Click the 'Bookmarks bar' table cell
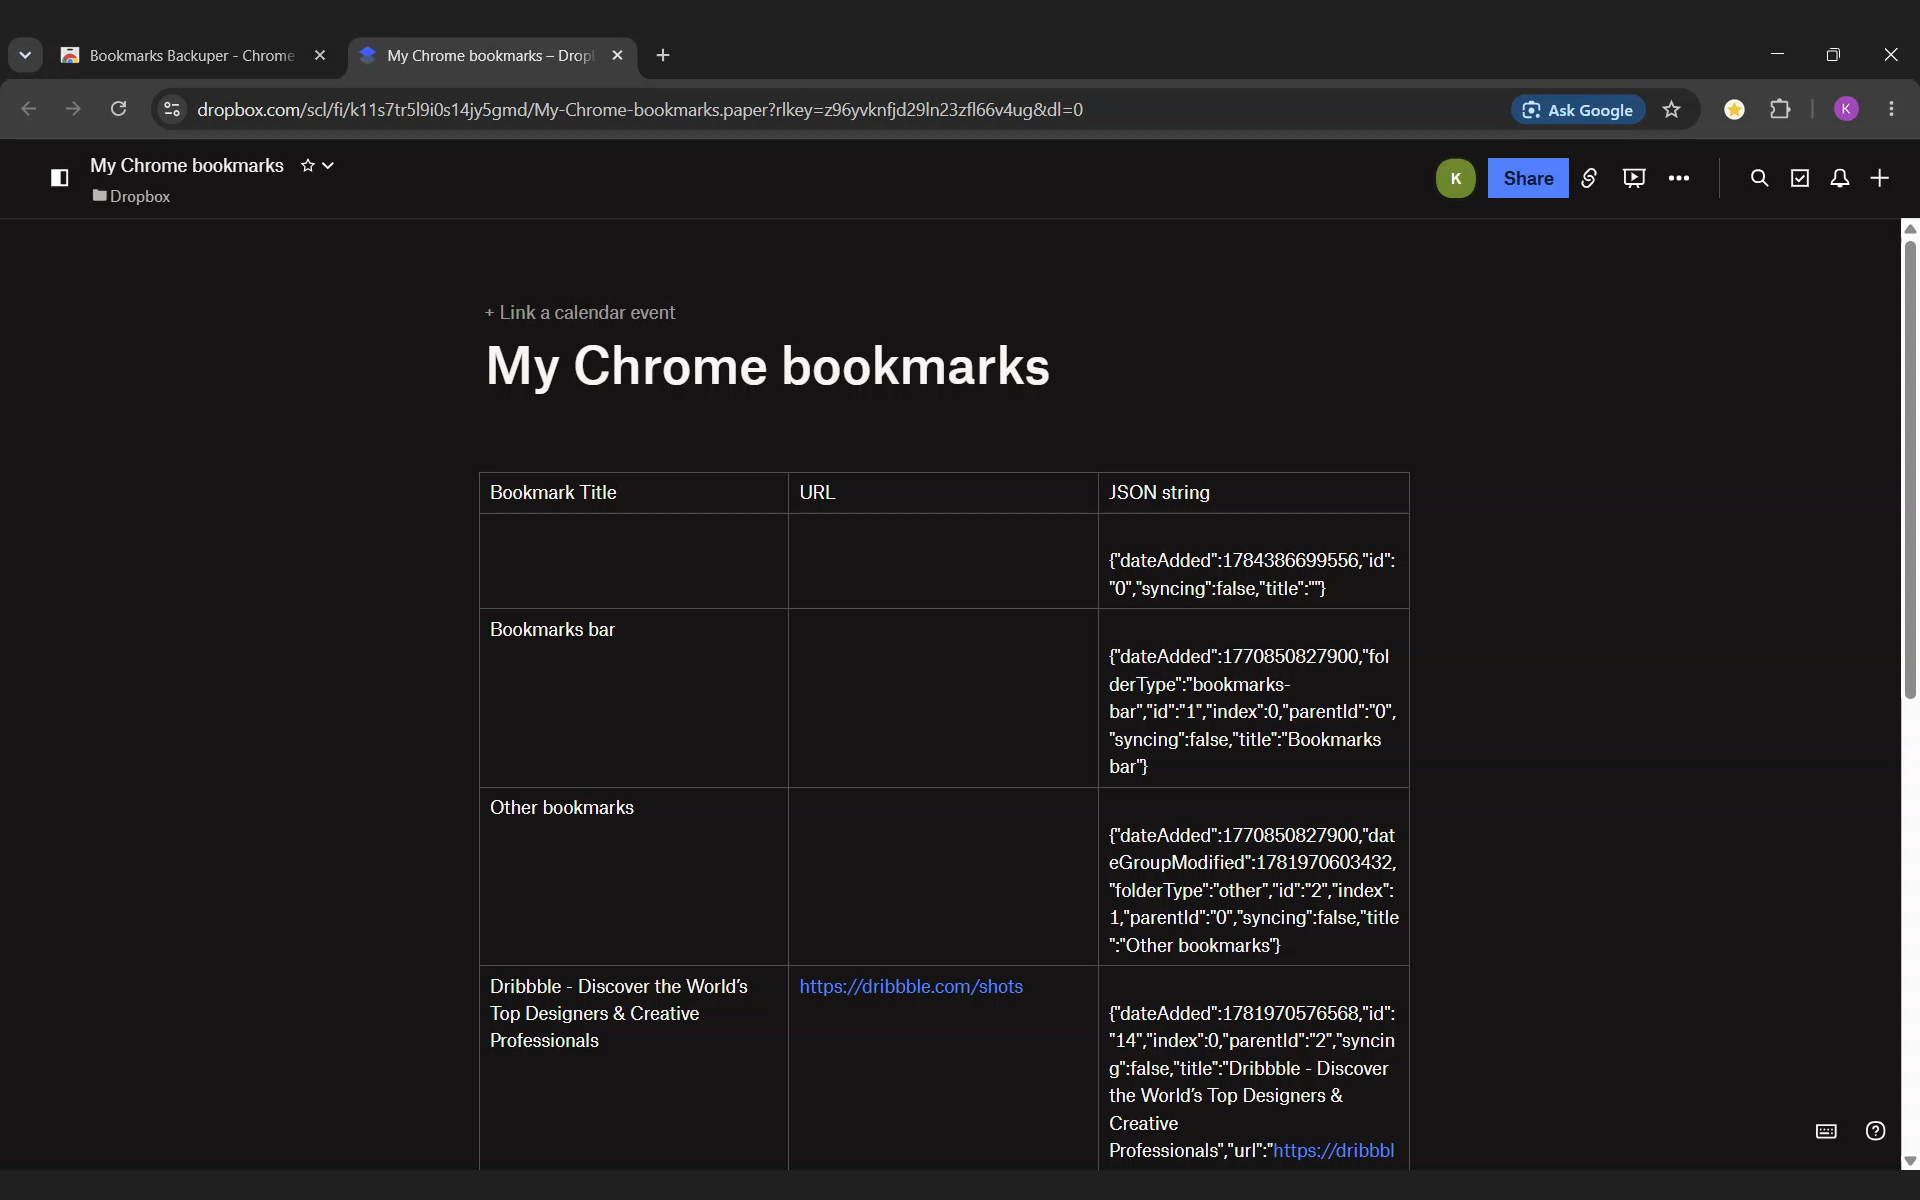 click(x=634, y=698)
